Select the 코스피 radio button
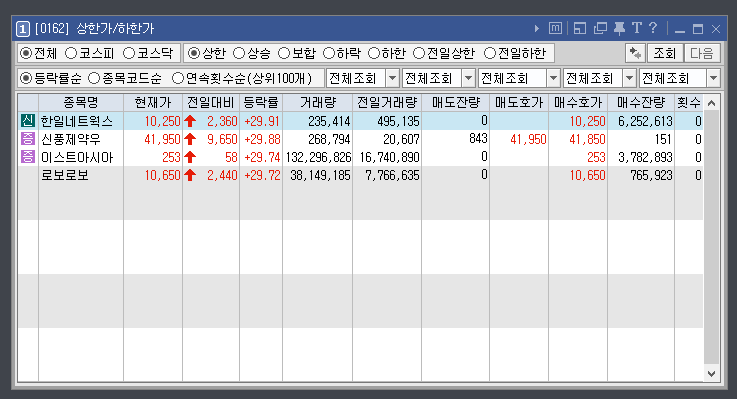This screenshot has width=737, height=399. 71,53
